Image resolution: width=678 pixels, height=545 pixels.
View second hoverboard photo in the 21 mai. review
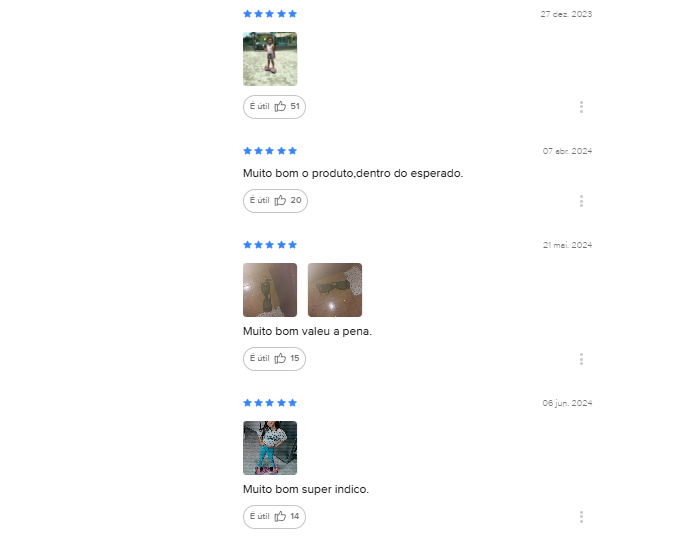tap(335, 290)
